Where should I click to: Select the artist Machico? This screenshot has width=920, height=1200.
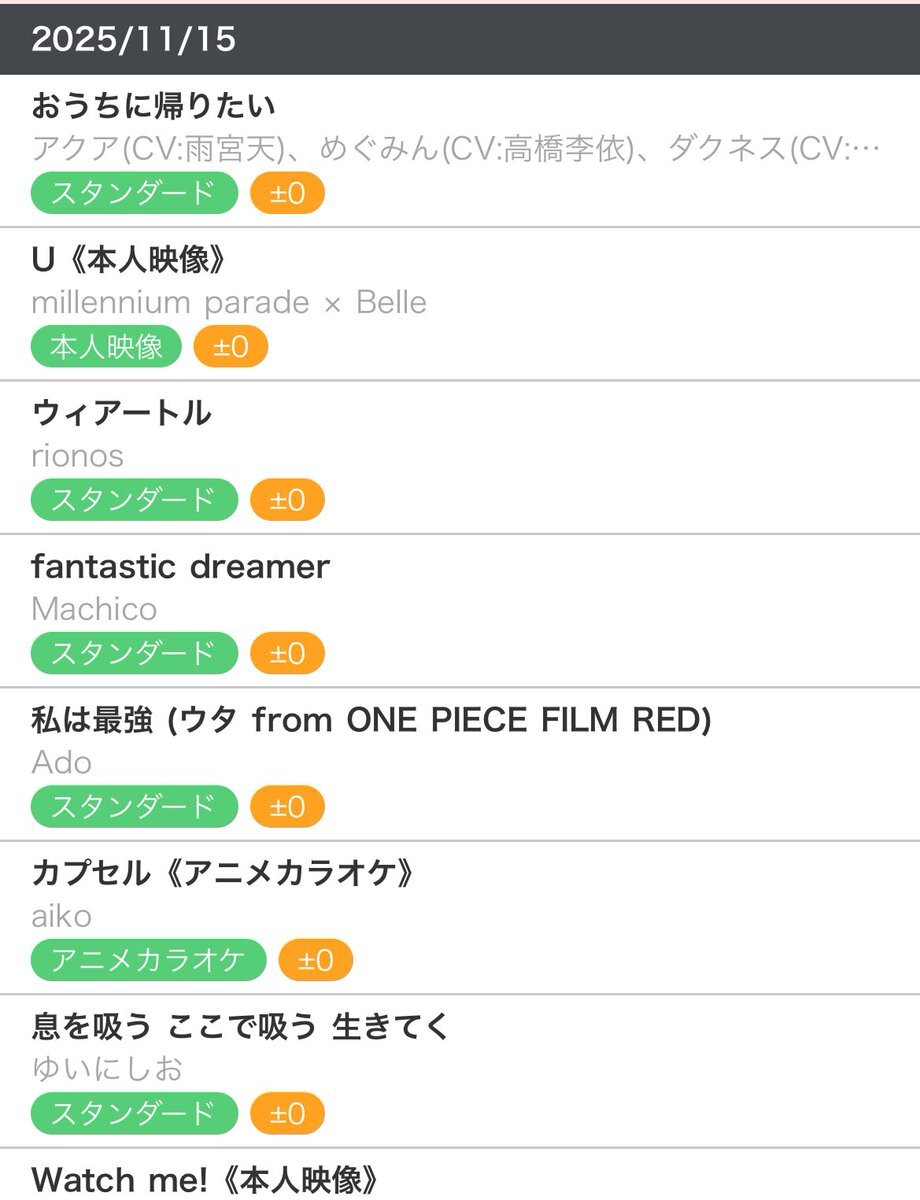pyautogui.click(x=94, y=609)
